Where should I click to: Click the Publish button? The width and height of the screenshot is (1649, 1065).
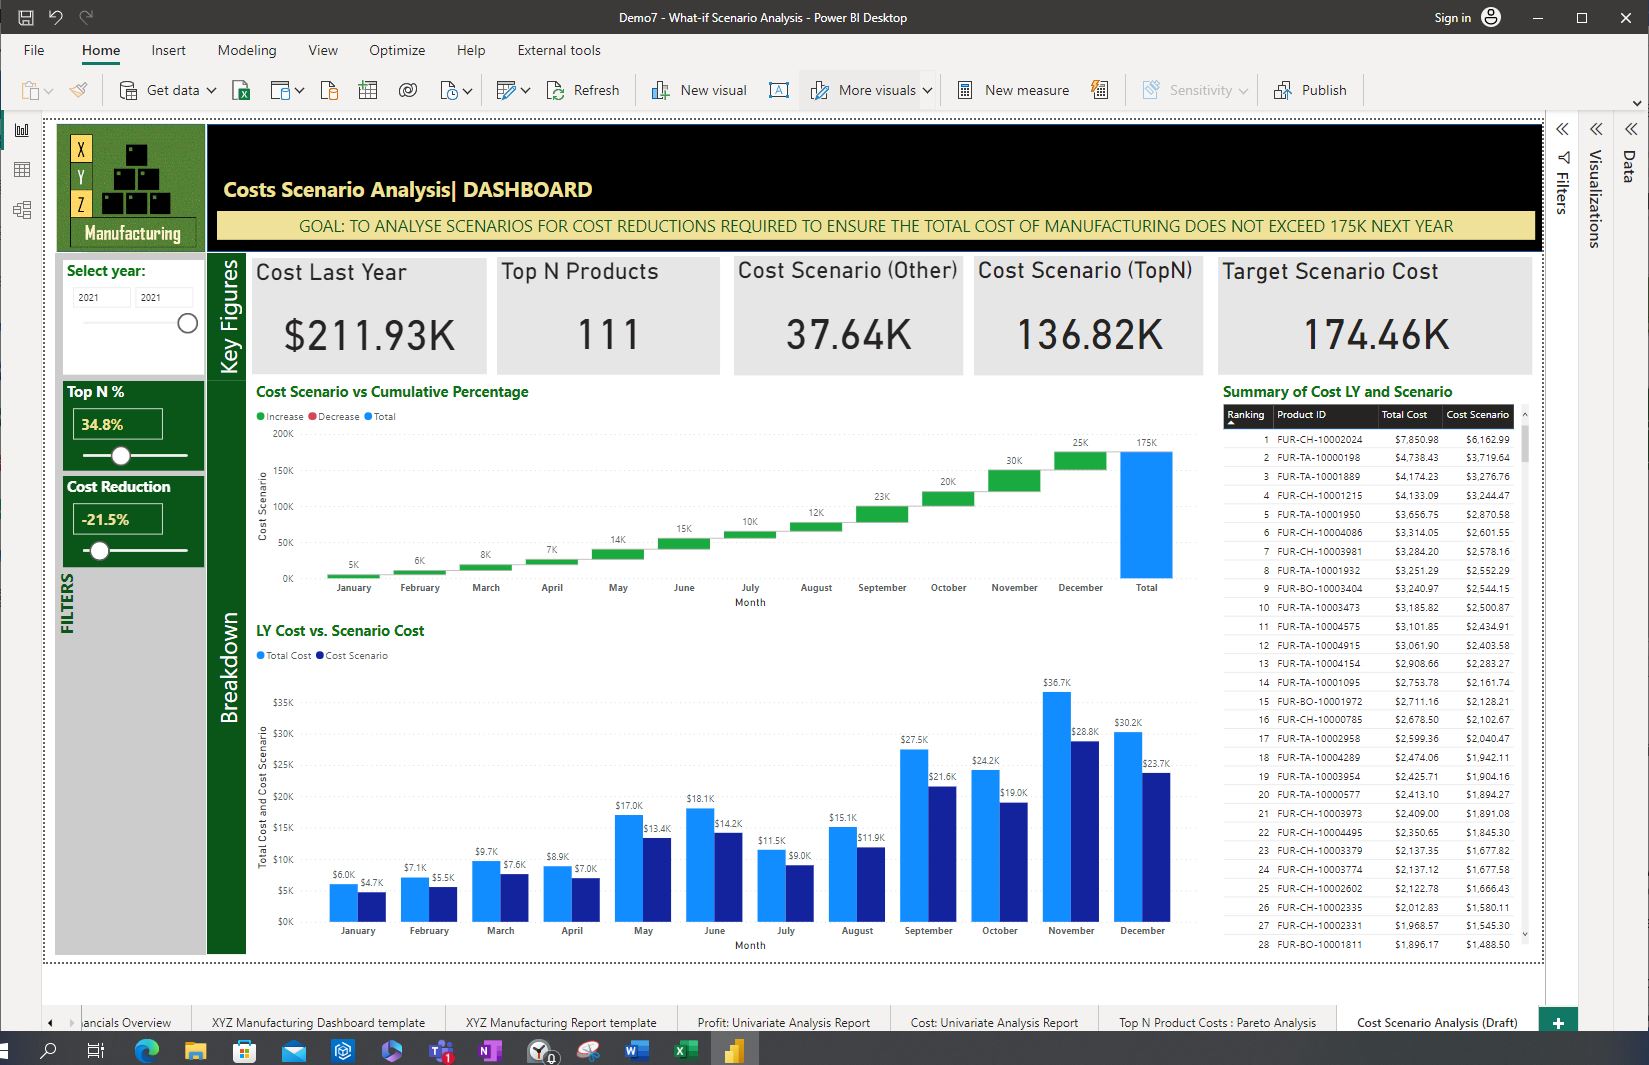[x=1310, y=90]
